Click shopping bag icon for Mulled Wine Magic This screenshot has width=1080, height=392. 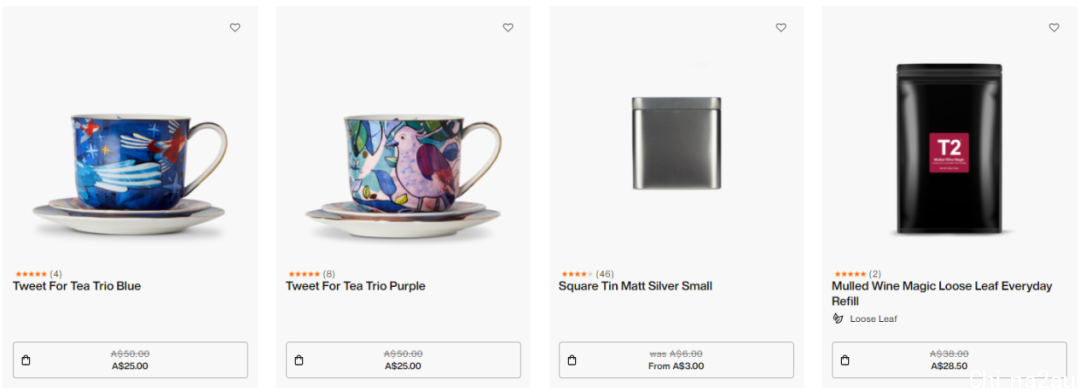[845, 360]
